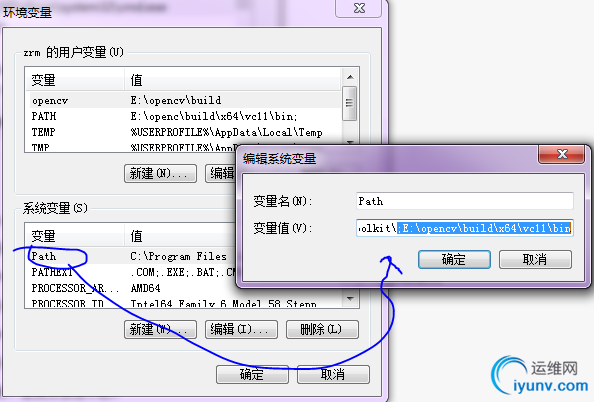
Task: Click in the variable name field containing Path
Action: click(464, 201)
